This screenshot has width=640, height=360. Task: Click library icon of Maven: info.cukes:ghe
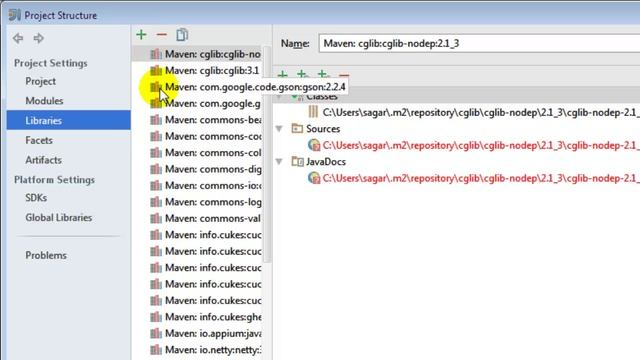coord(156,317)
